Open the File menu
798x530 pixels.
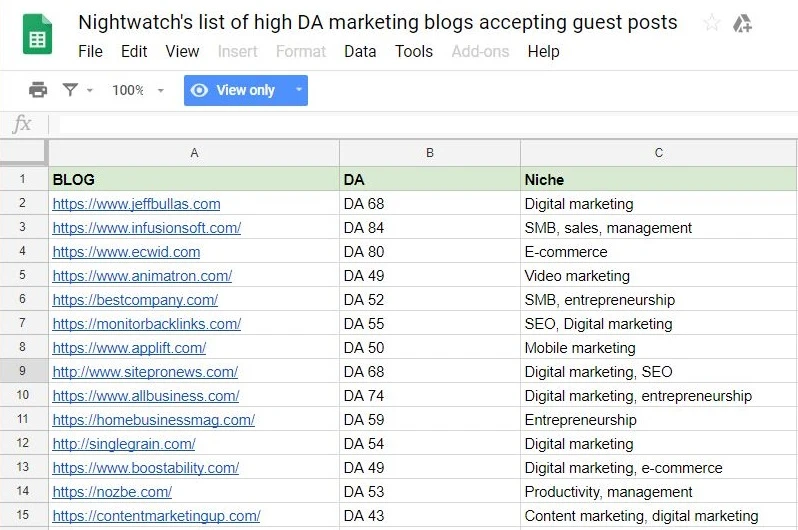click(90, 51)
